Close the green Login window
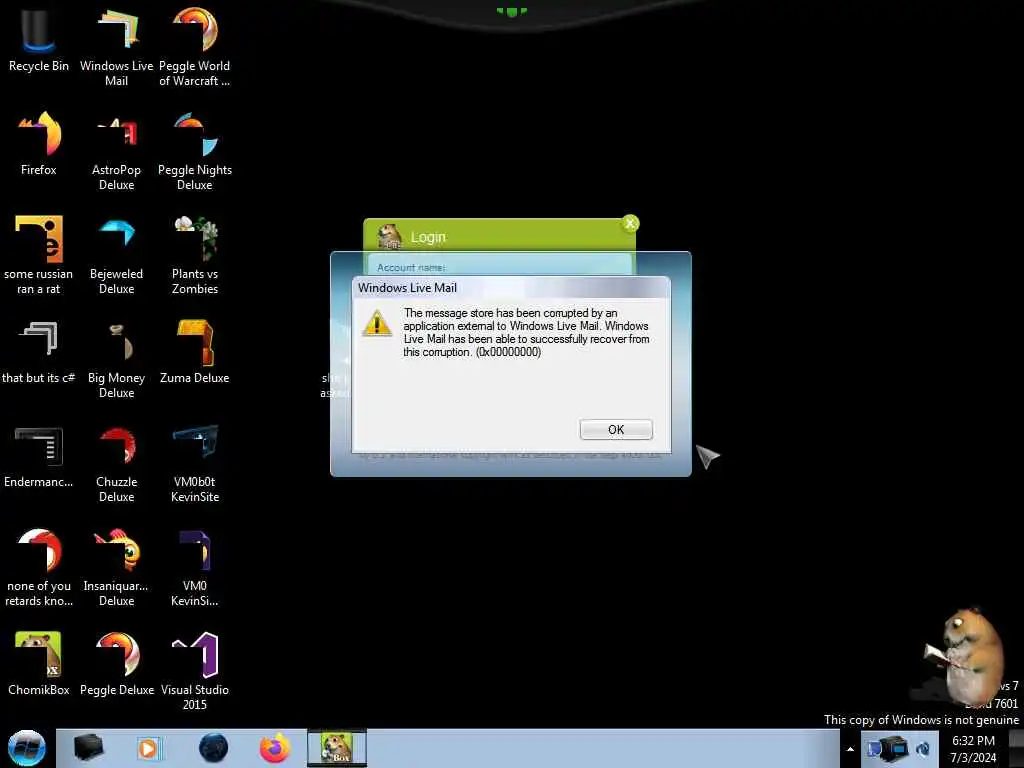 630,224
